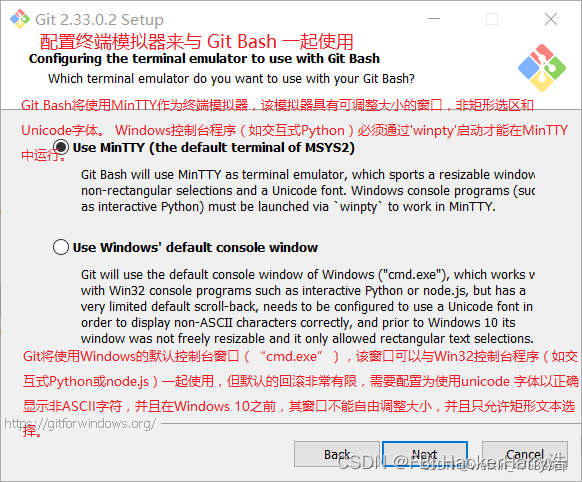582x482 pixels.
Task: Minimize the Git Setup window
Action: [x=434, y=19]
